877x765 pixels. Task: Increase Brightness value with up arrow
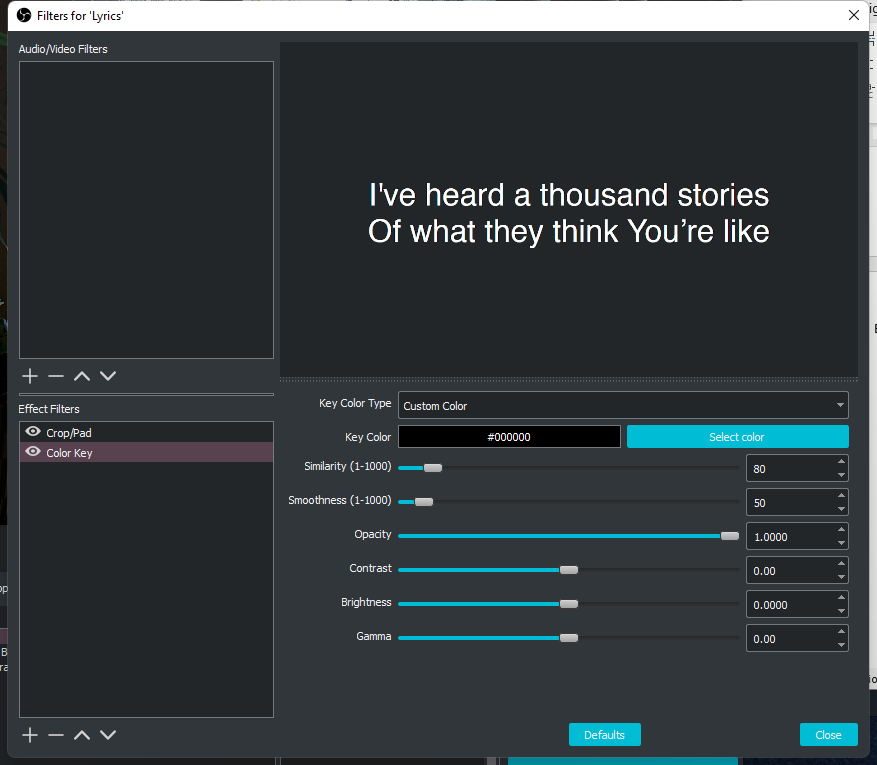[x=841, y=598]
